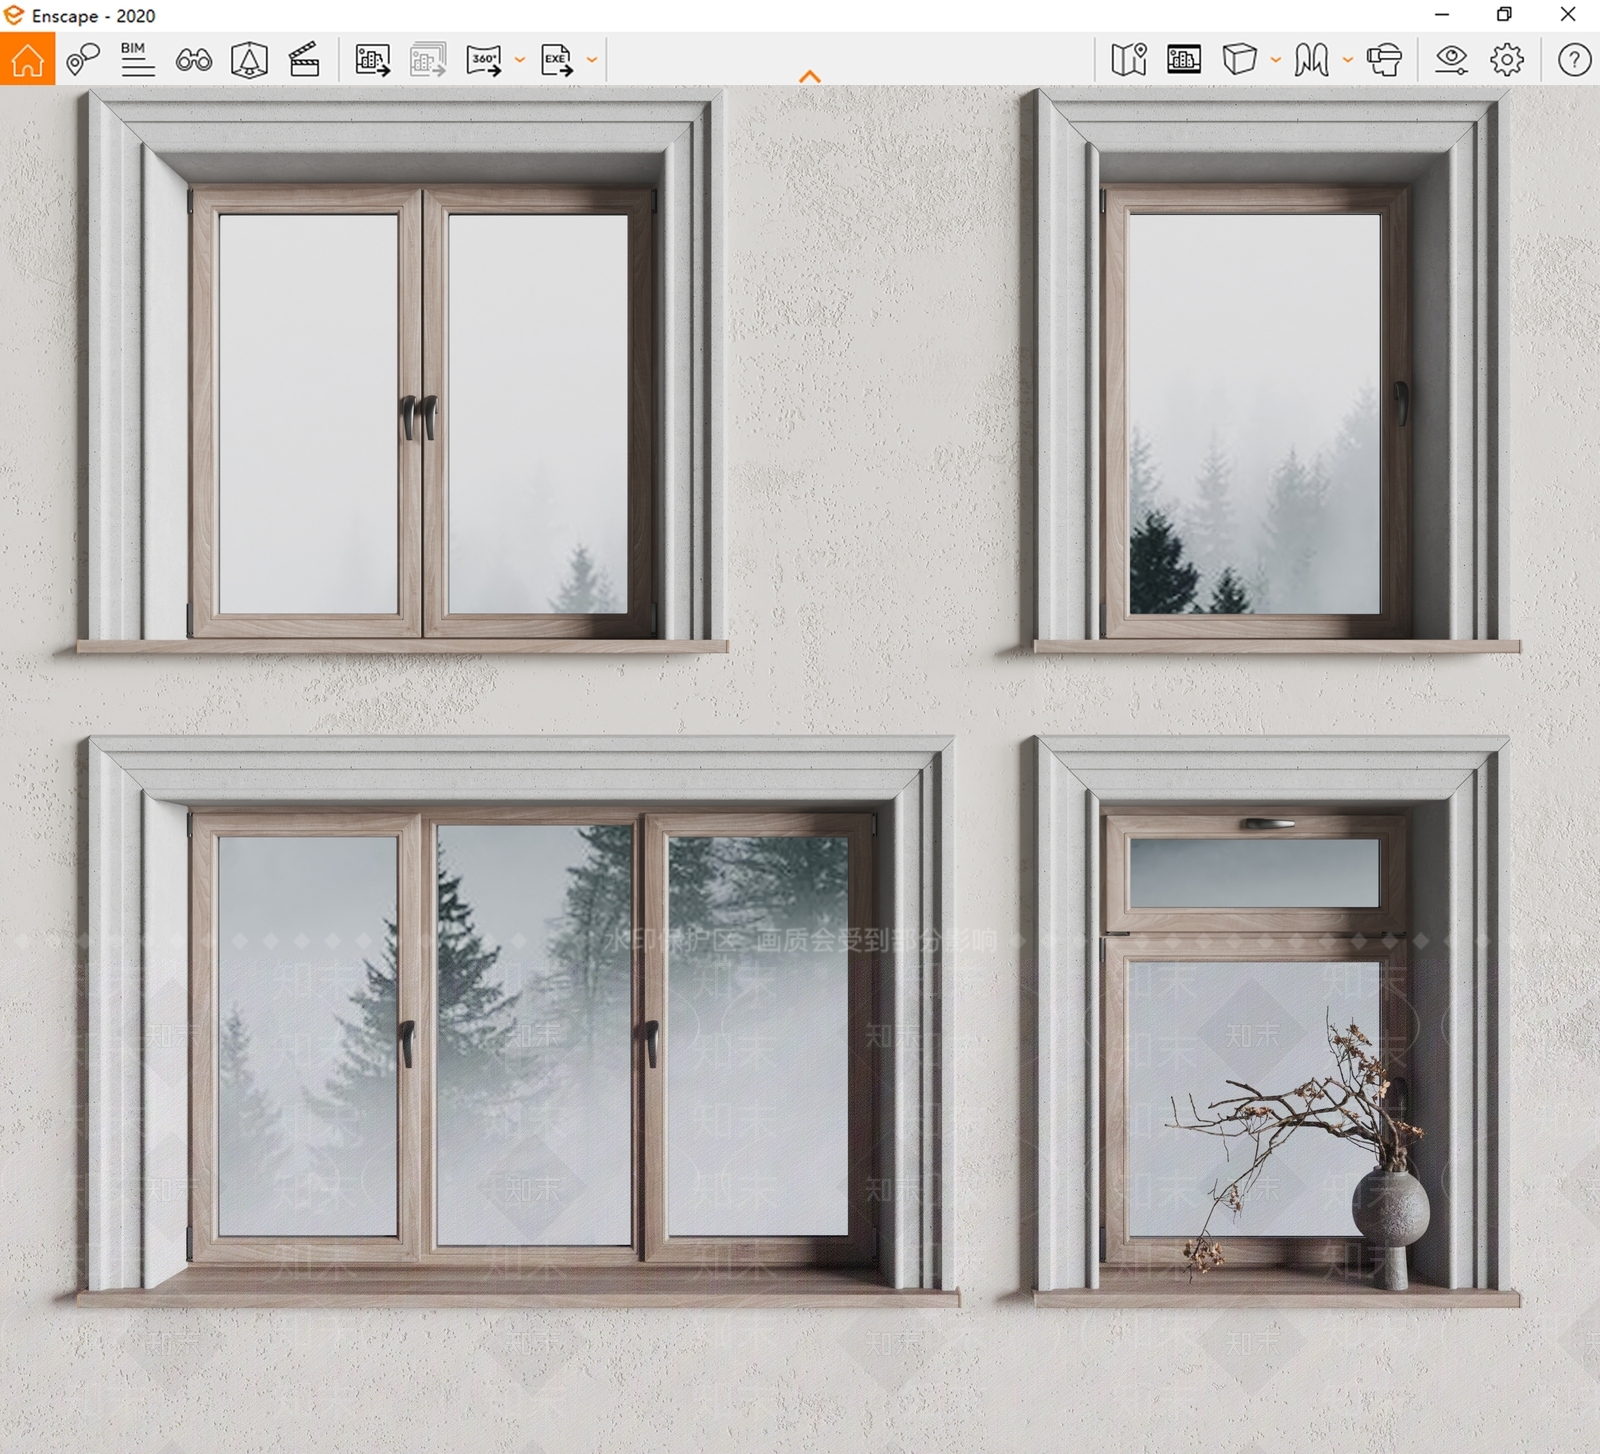Take a screenshot render export
This screenshot has width=1600, height=1454.
click(x=372, y=60)
